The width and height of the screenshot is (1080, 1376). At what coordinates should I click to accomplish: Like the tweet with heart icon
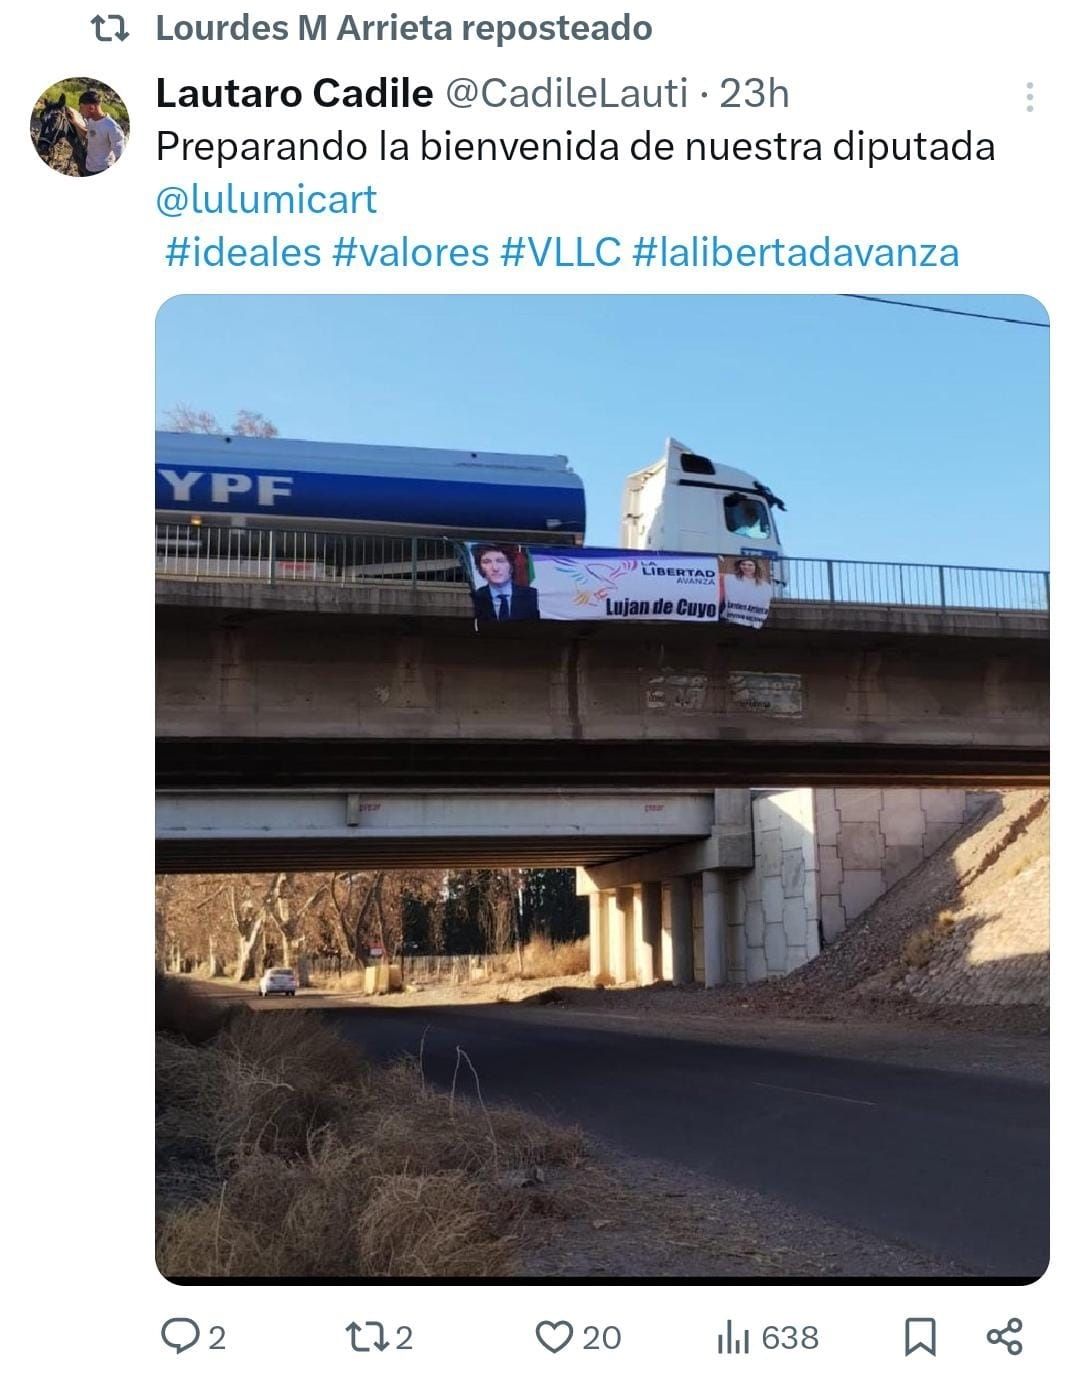click(x=554, y=1337)
